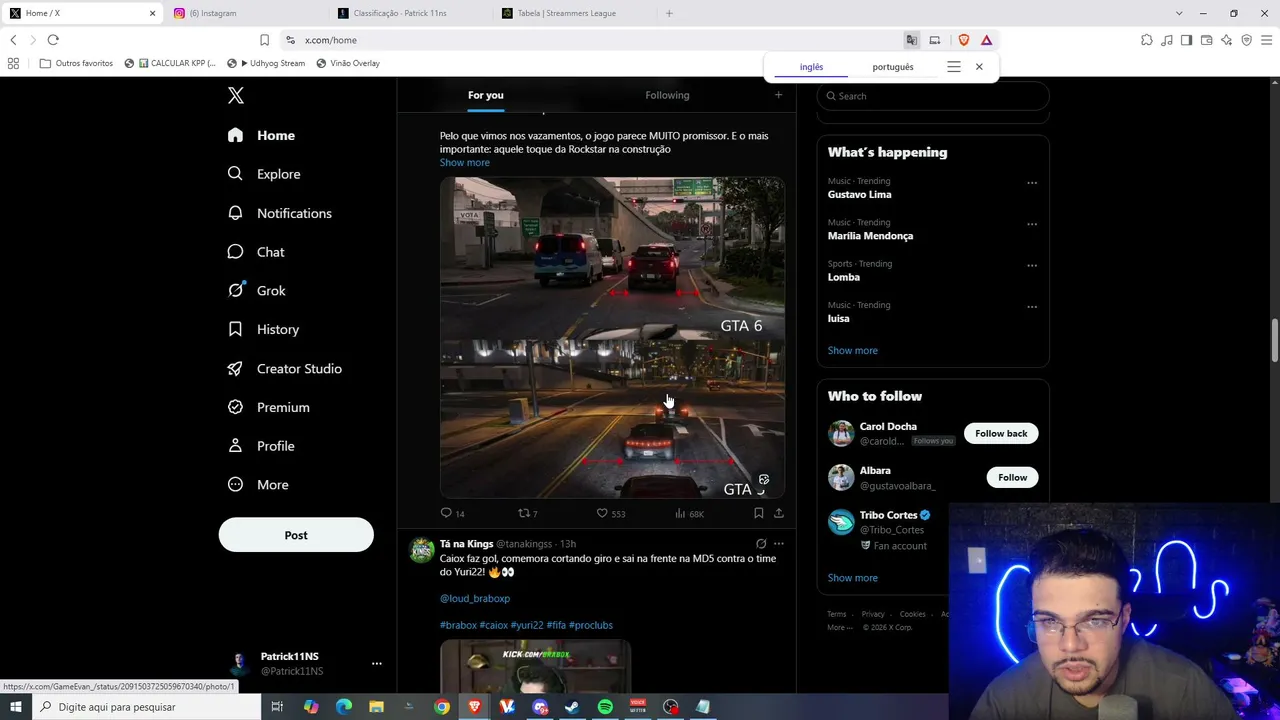Open more options for Lomba trend

coord(1032,266)
